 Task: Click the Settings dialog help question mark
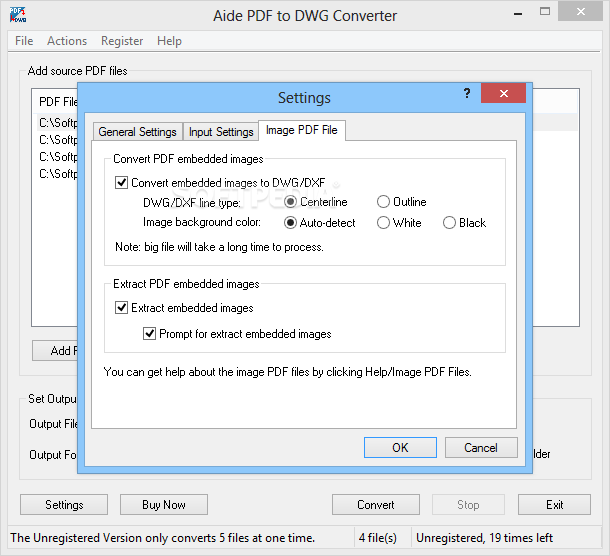tap(467, 93)
